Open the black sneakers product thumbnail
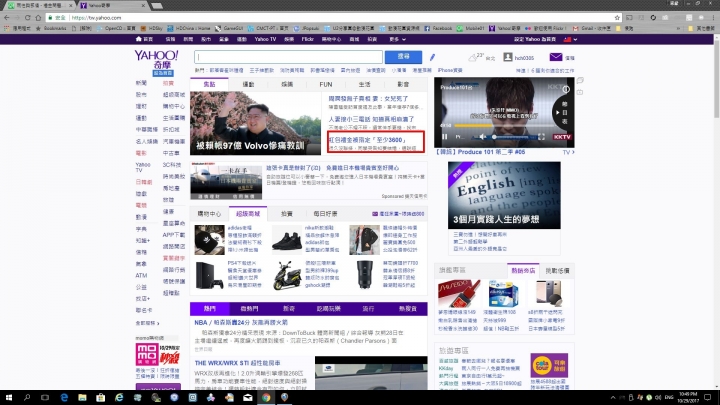The width and height of the screenshot is (720, 405). click(287, 240)
